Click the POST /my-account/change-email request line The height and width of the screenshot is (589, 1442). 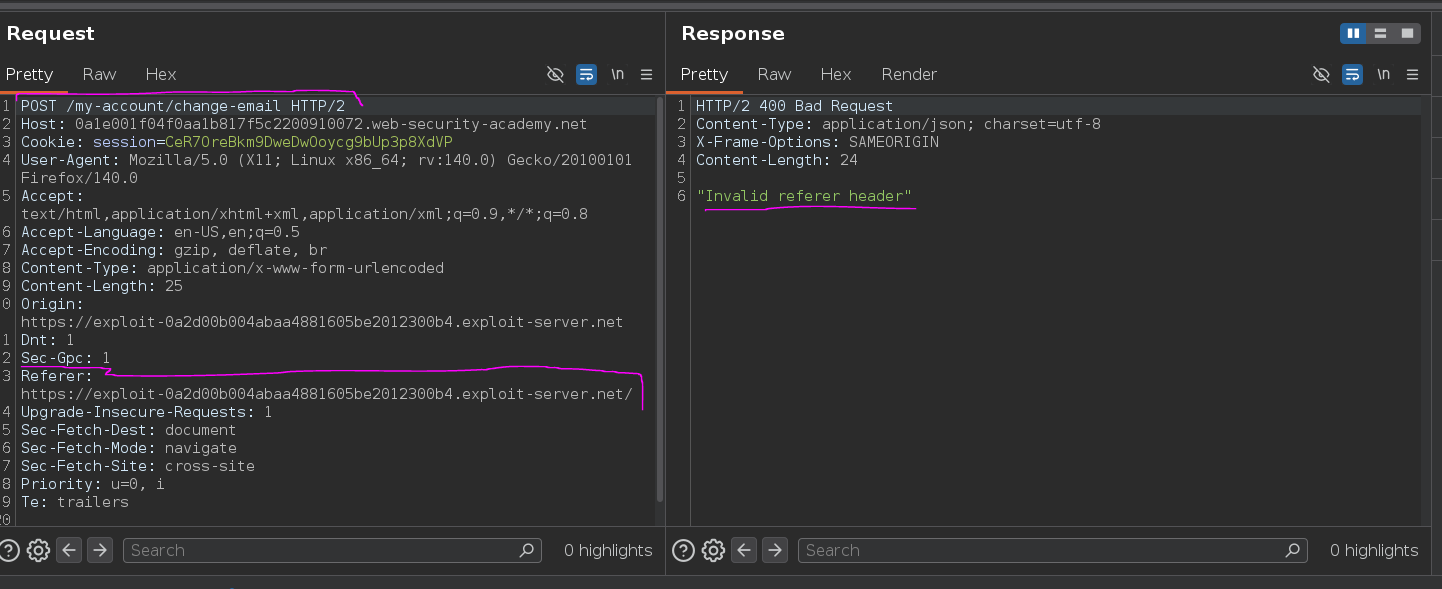point(183,106)
